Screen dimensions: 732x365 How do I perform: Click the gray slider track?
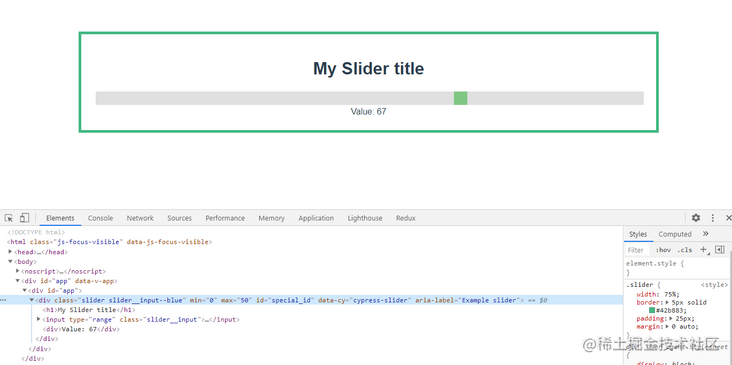pos(369,98)
